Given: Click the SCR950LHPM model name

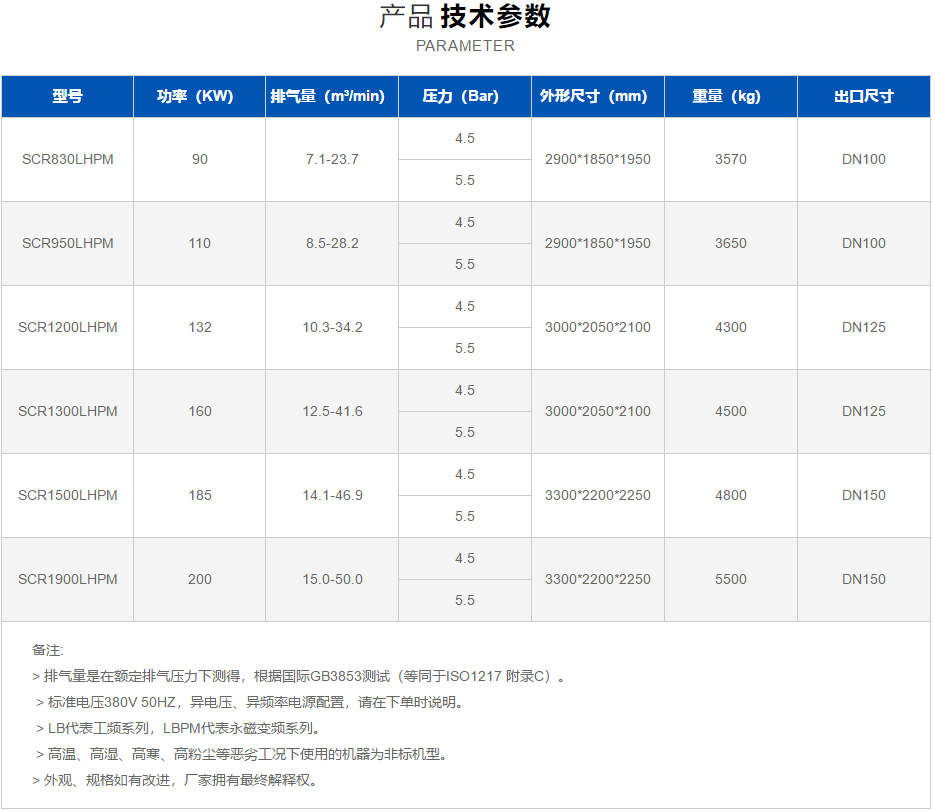Looking at the screenshot, I should click(x=66, y=243).
